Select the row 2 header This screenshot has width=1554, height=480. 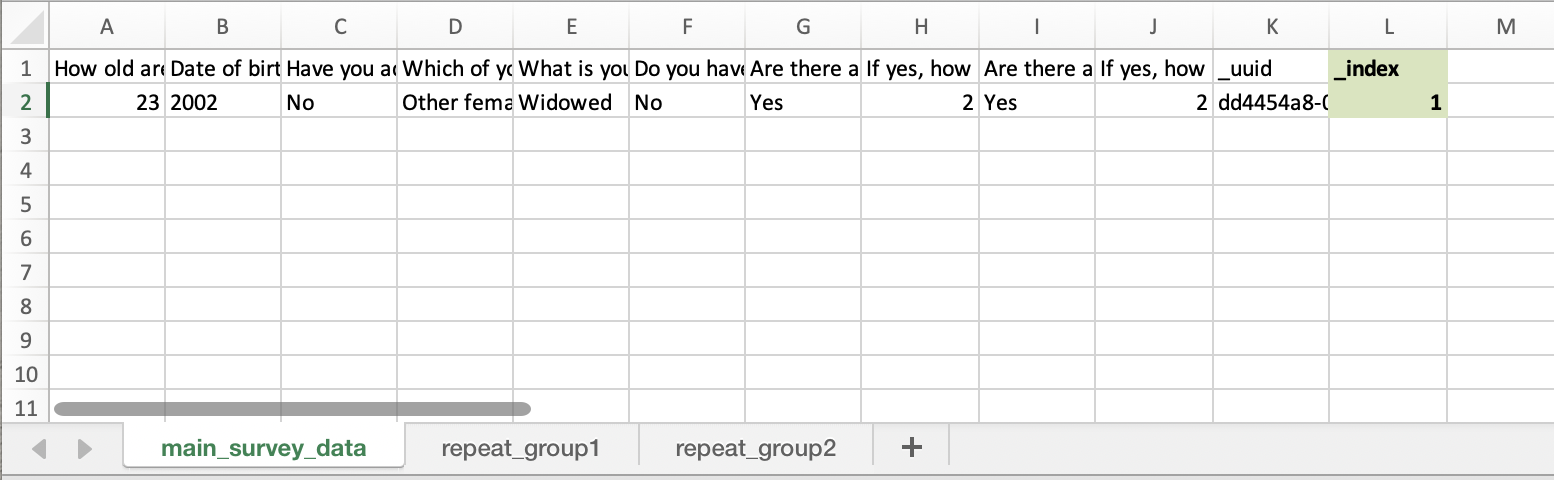click(26, 102)
